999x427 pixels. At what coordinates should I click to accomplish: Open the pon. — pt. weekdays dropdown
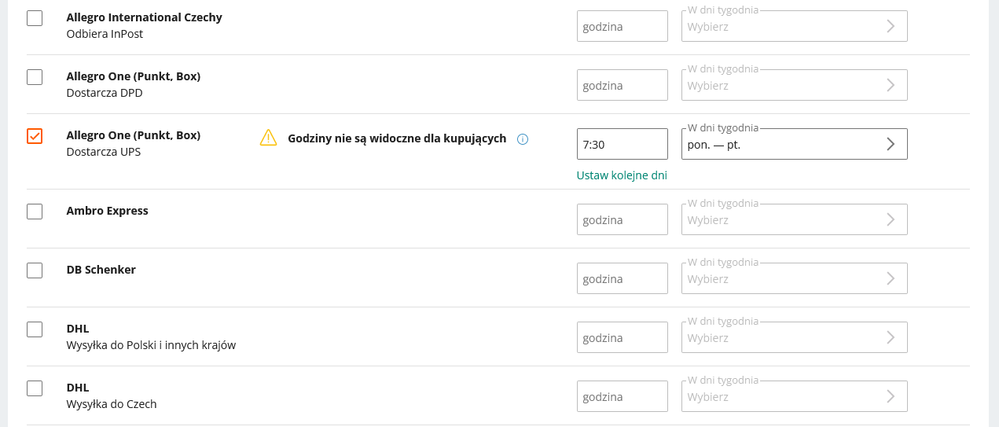pyautogui.click(x=794, y=144)
